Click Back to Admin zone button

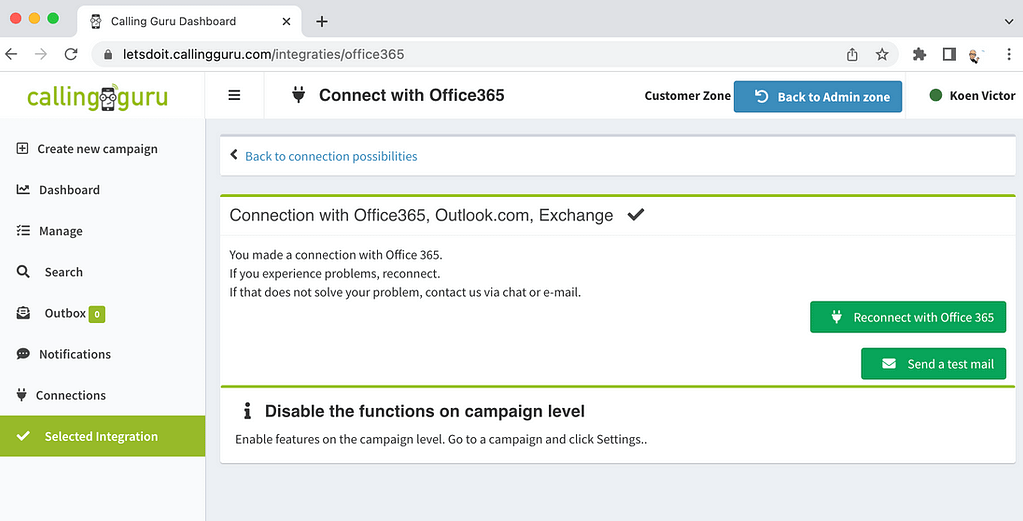(818, 97)
